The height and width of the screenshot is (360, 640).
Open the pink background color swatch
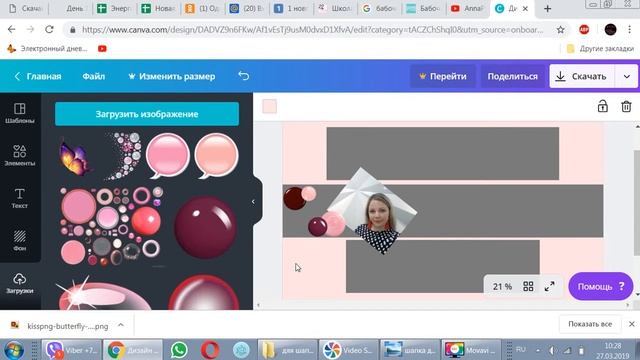(269, 107)
